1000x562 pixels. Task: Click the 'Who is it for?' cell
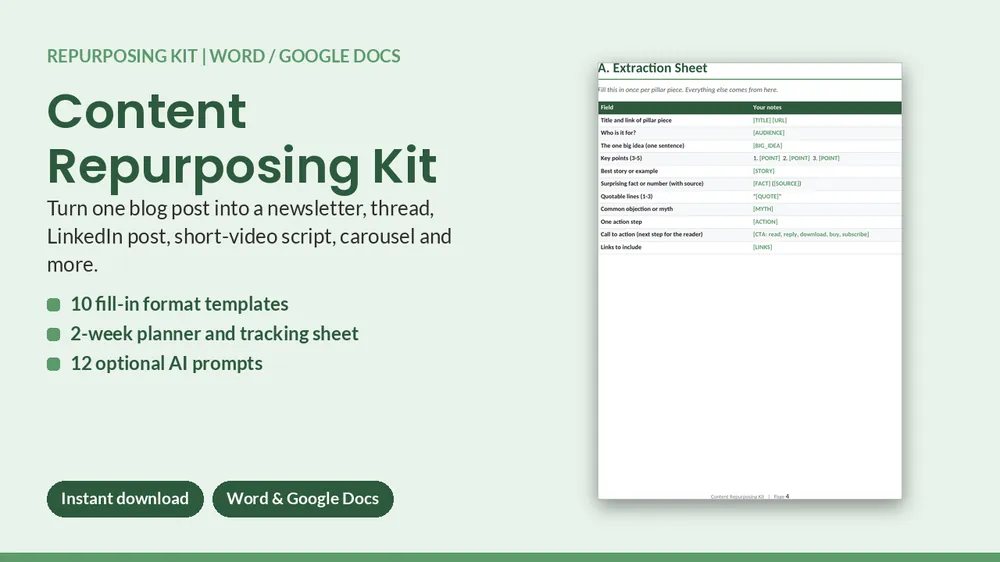(618, 133)
